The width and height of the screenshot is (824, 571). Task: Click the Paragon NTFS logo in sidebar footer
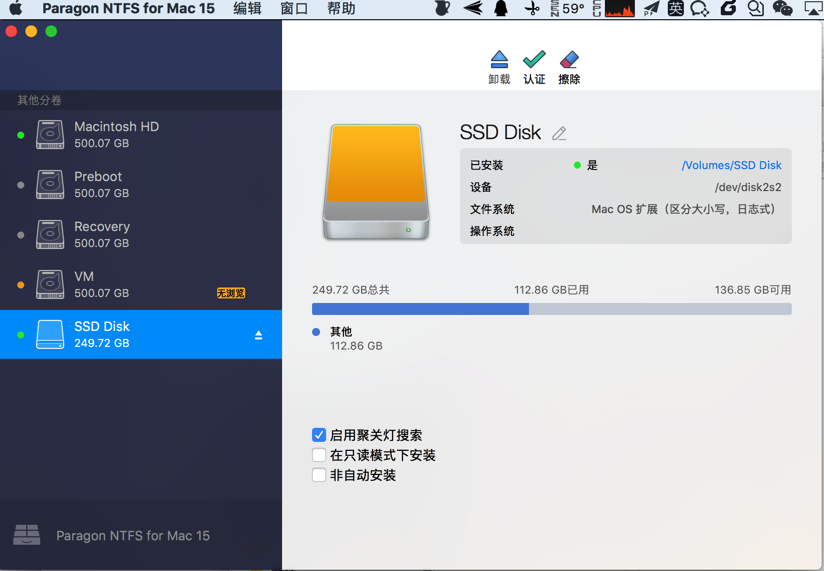tap(27, 535)
